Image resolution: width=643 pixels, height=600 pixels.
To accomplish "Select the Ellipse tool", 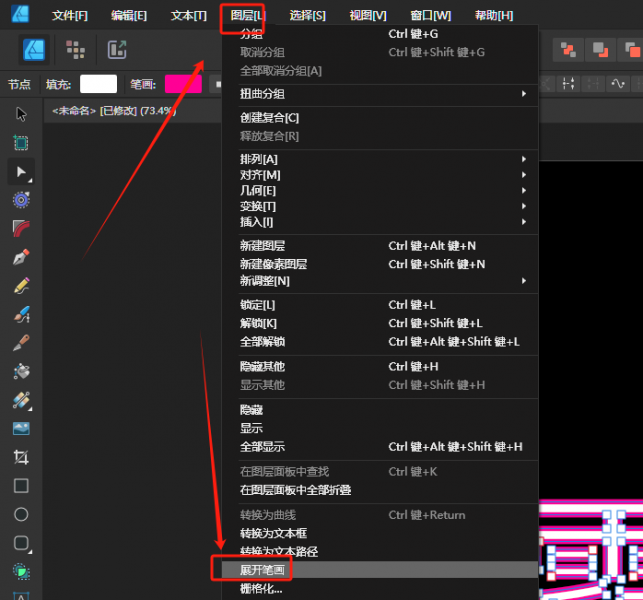I will [21, 514].
